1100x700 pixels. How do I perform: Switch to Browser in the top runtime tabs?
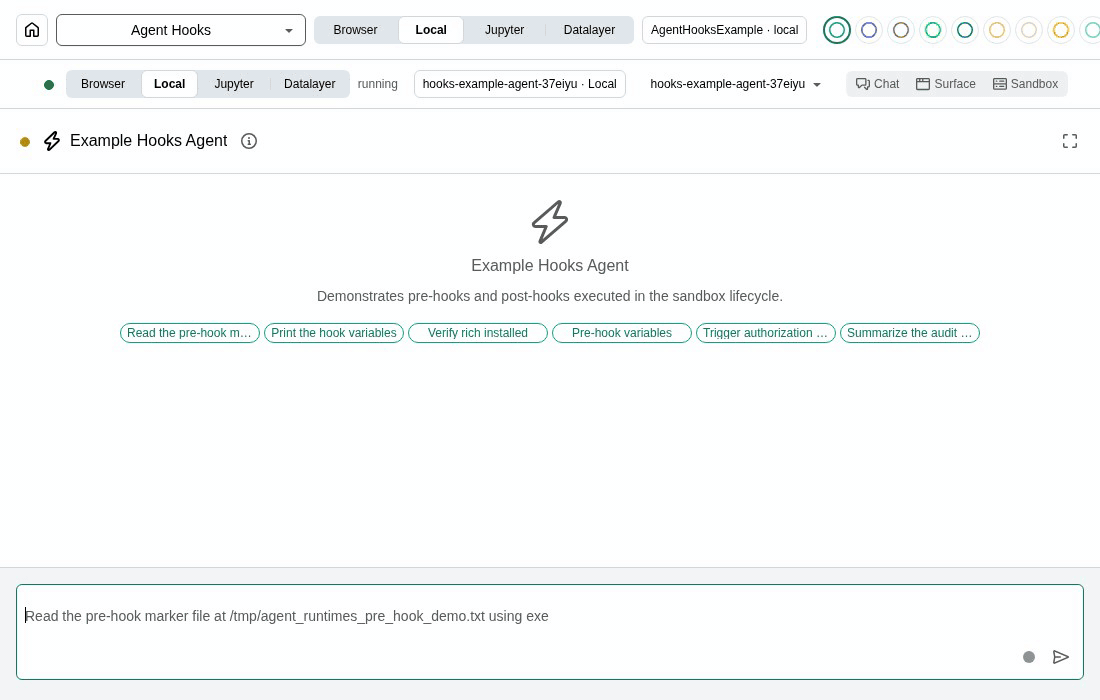pyautogui.click(x=355, y=30)
